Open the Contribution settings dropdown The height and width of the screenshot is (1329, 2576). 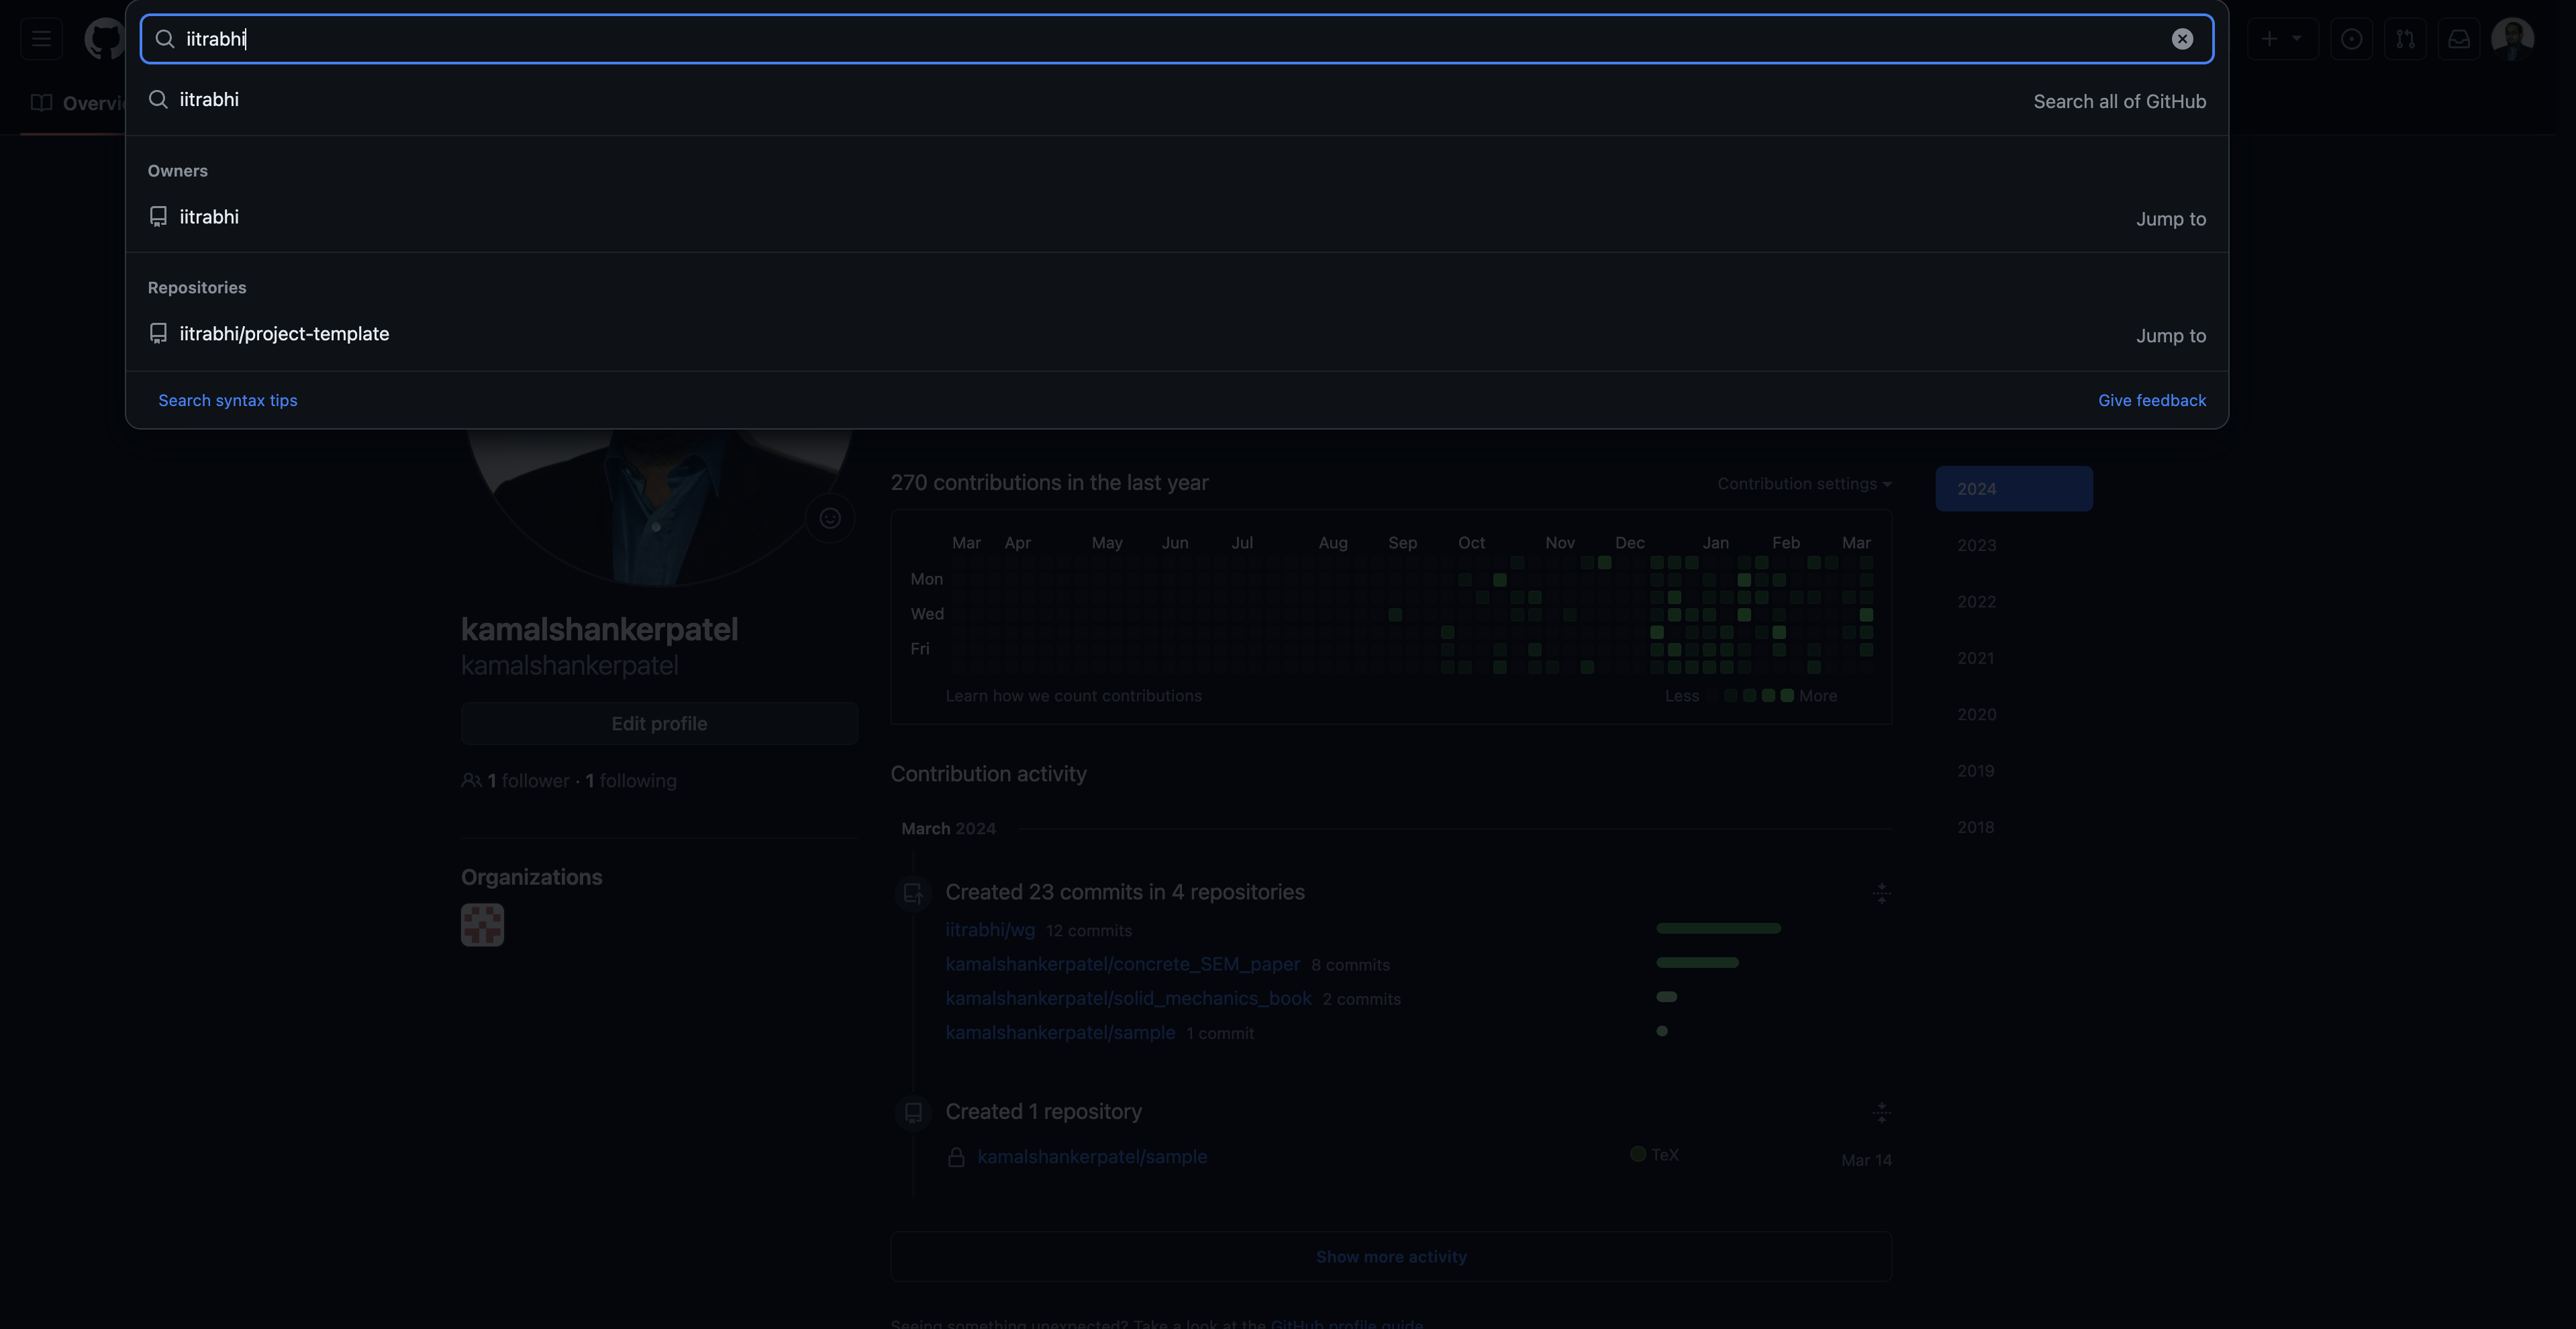click(1804, 484)
